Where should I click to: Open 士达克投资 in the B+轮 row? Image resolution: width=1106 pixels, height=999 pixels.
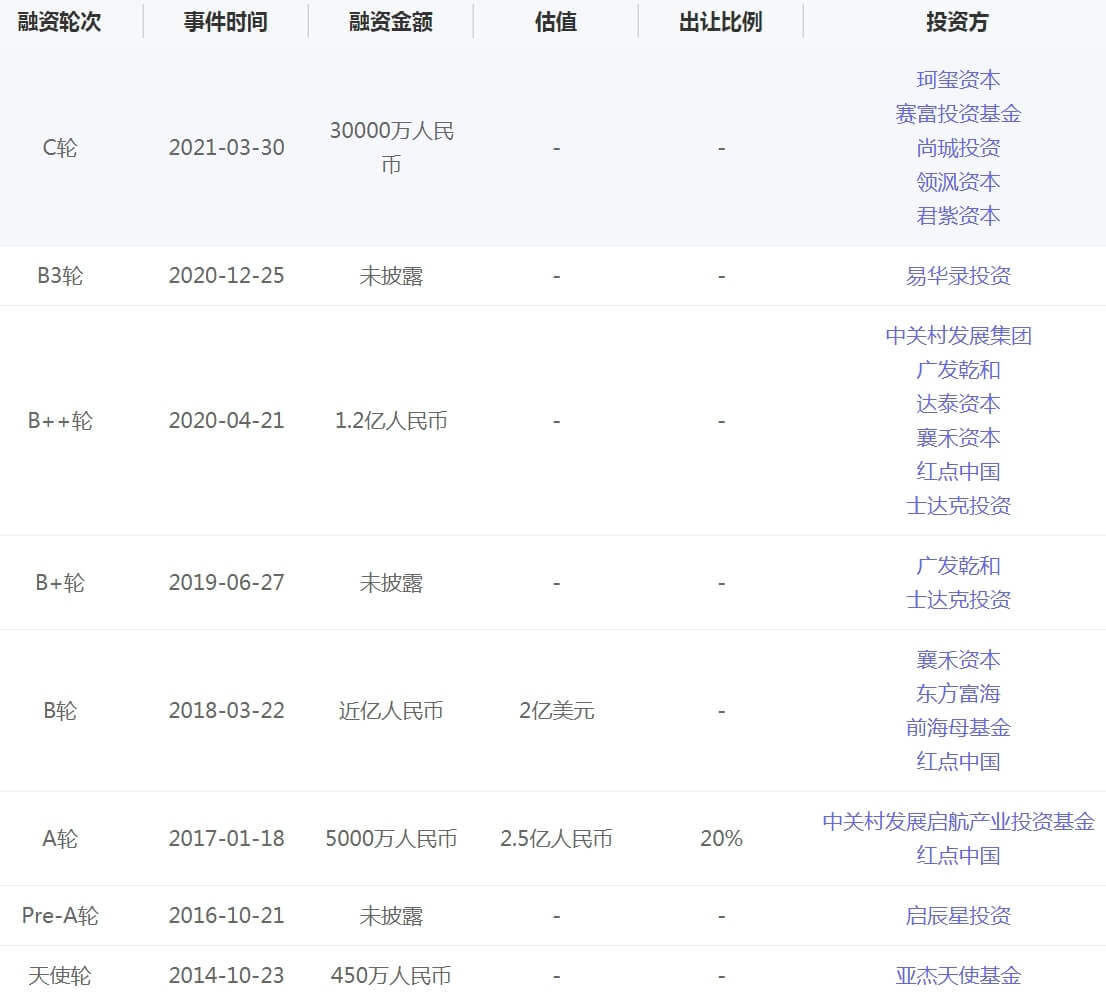tap(958, 600)
